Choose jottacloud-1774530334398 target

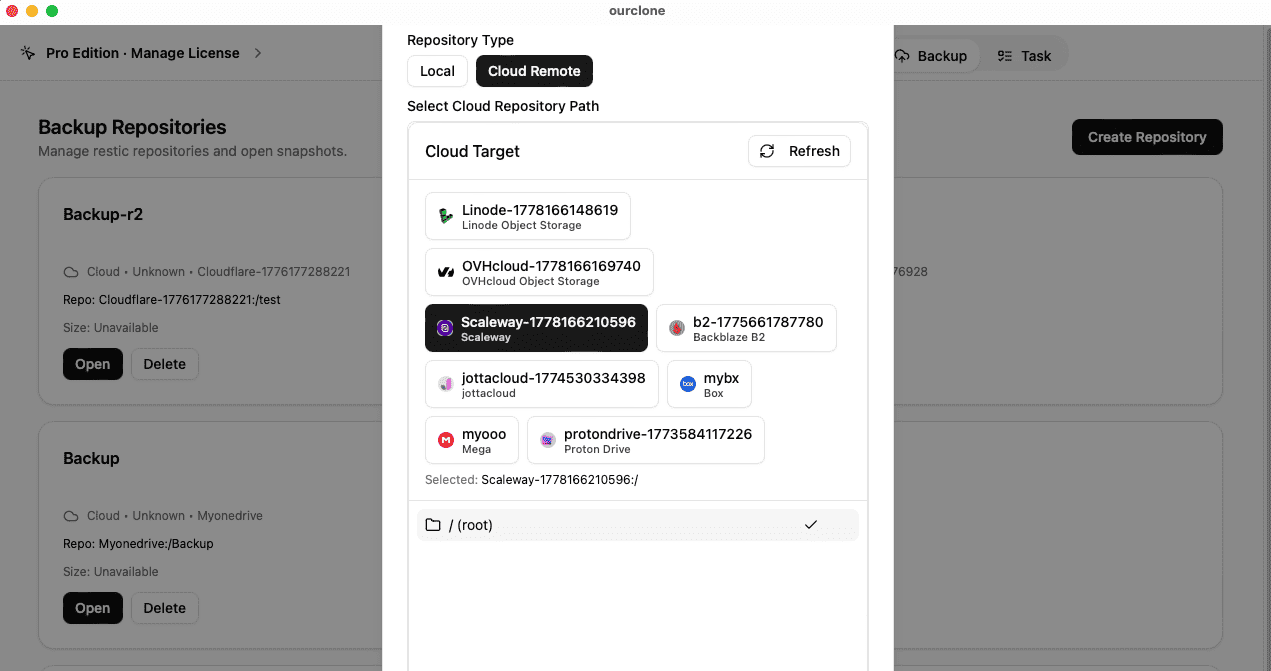click(x=541, y=384)
